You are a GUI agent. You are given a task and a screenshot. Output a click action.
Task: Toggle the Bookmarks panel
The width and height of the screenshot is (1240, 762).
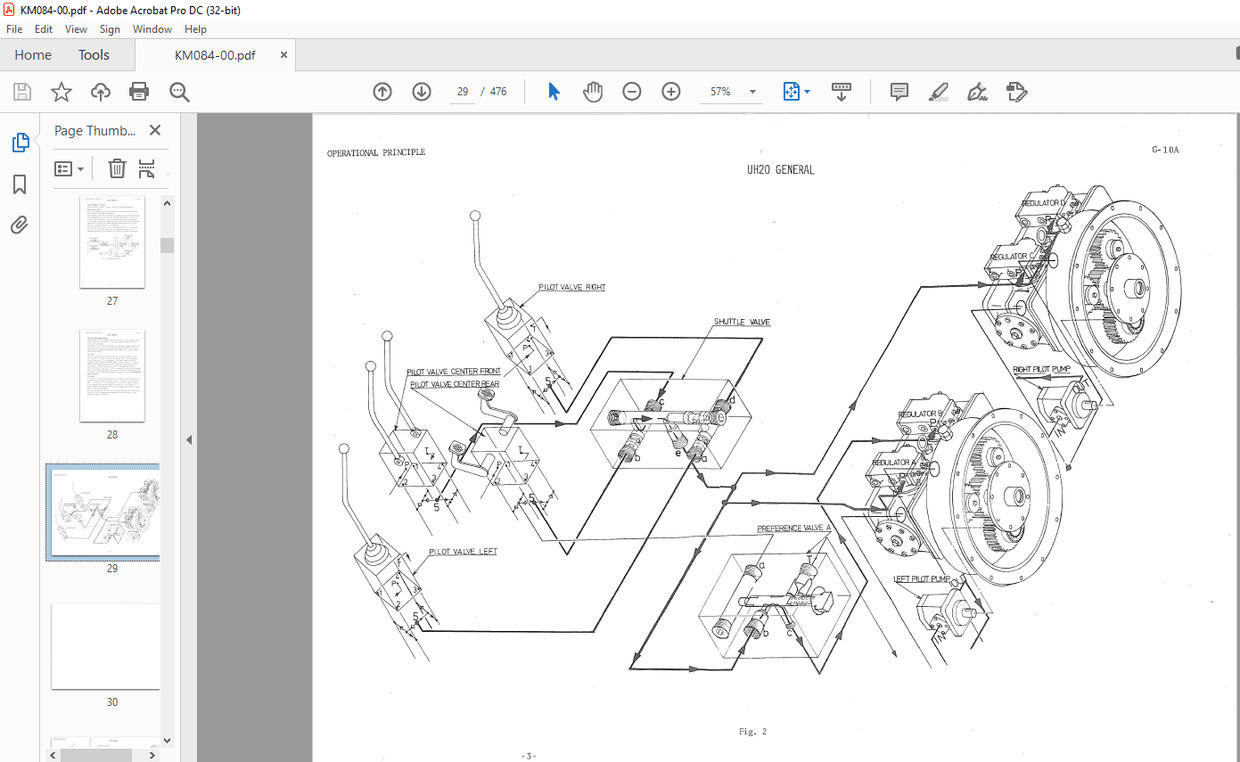click(x=21, y=184)
